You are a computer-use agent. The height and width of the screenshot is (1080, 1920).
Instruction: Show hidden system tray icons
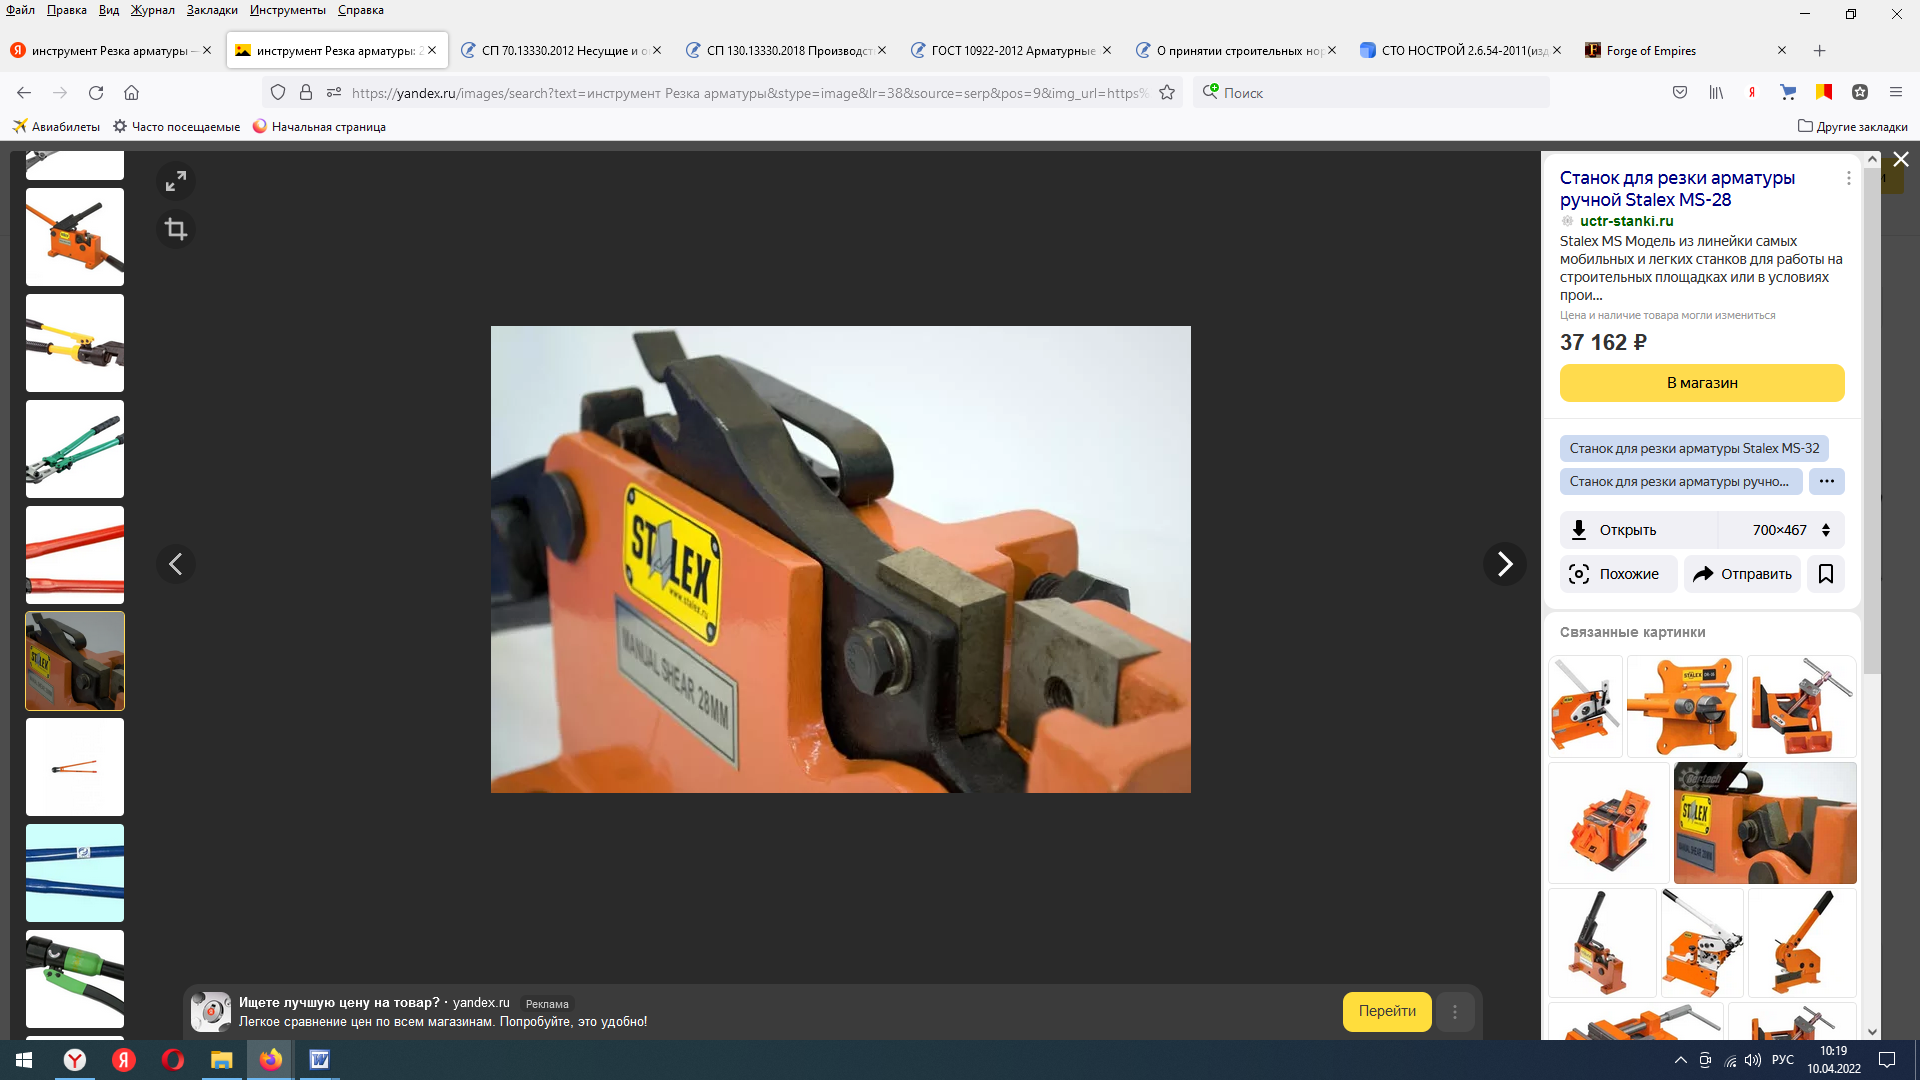1680,1060
